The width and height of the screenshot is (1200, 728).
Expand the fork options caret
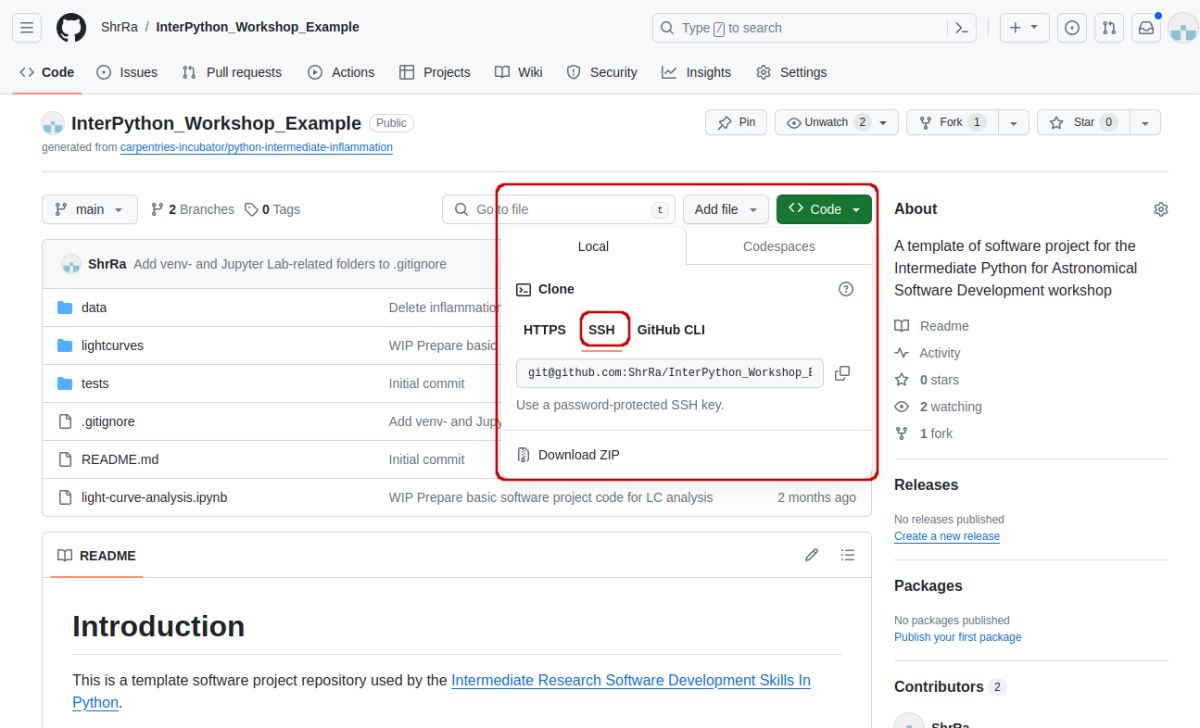(1013, 122)
